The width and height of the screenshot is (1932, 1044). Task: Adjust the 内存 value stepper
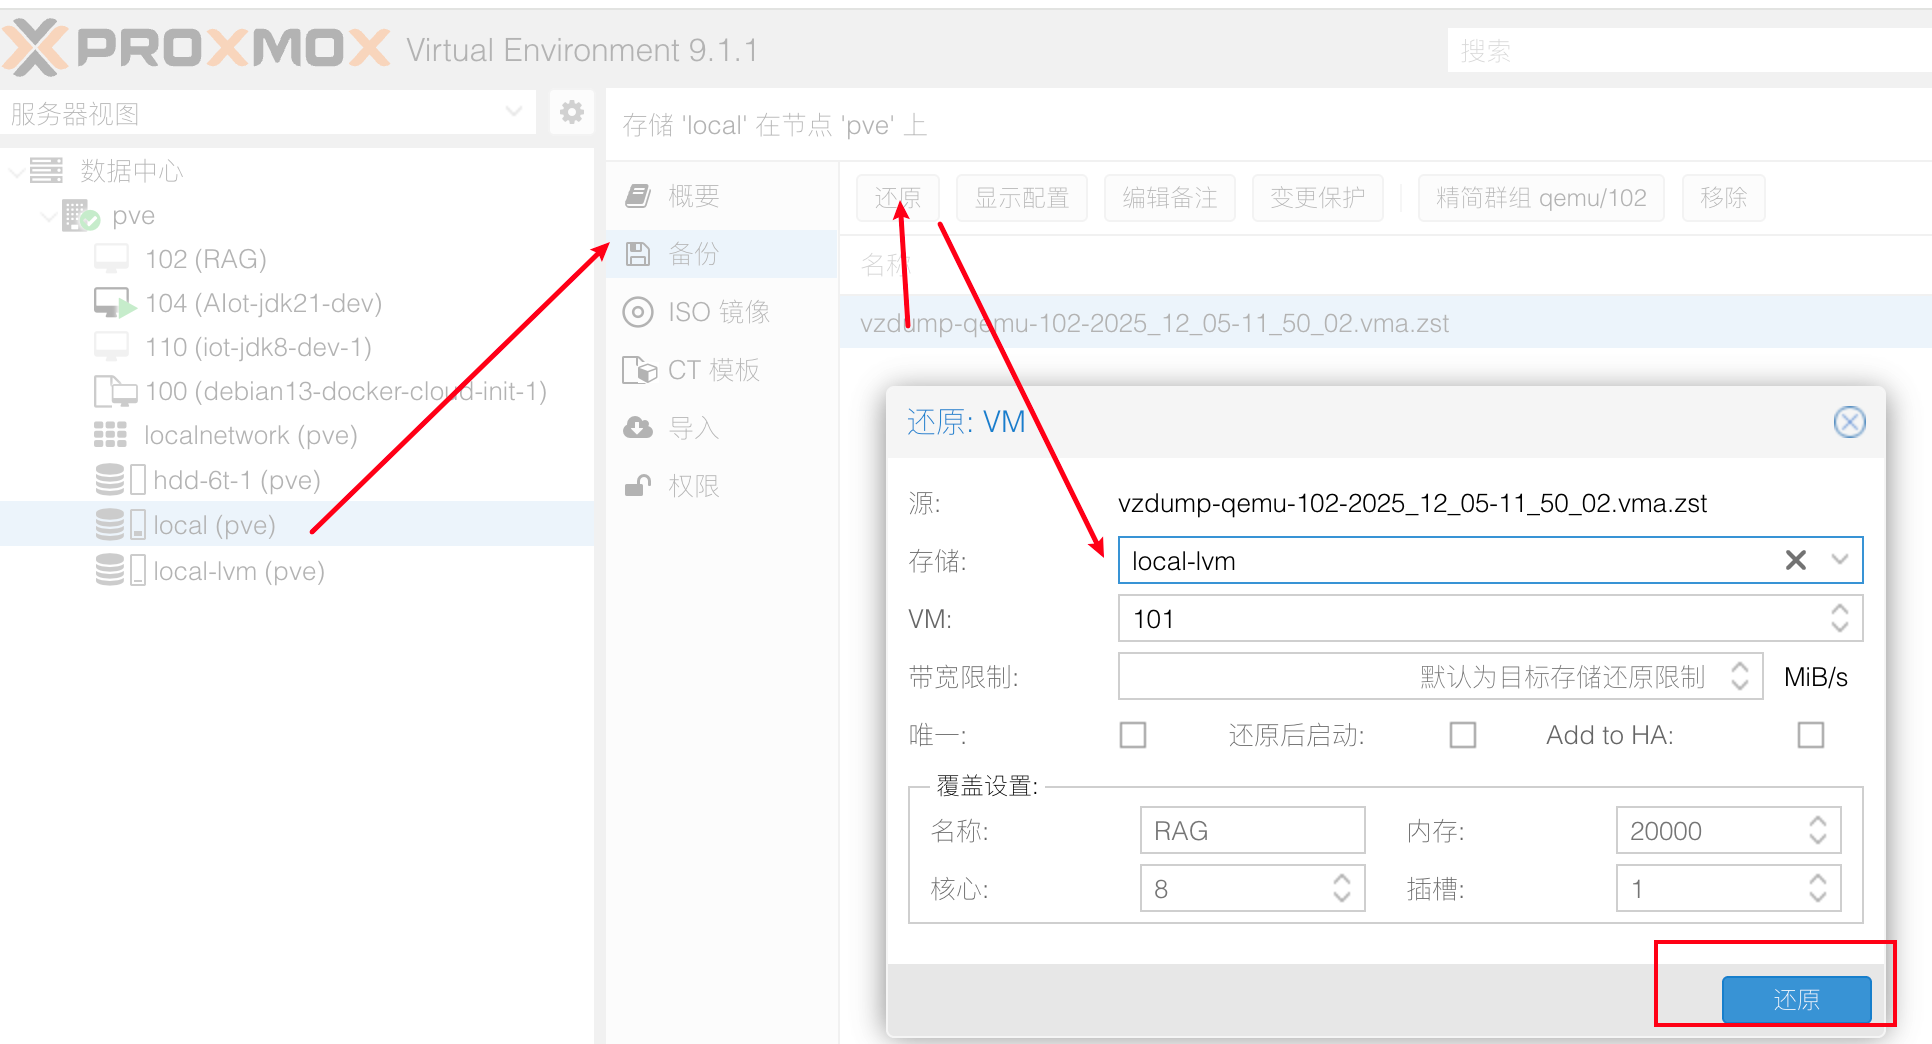(x=1817, y=830)
